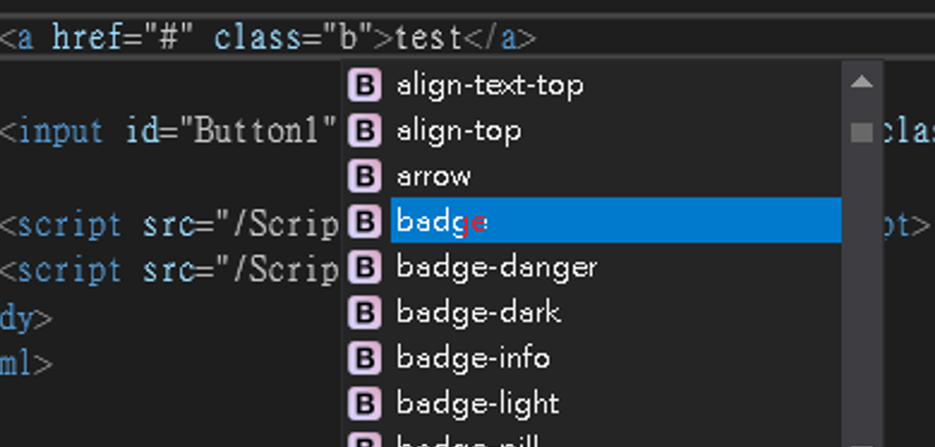
Task: Pick badge-info in the completion list
Action: (616, 358)
